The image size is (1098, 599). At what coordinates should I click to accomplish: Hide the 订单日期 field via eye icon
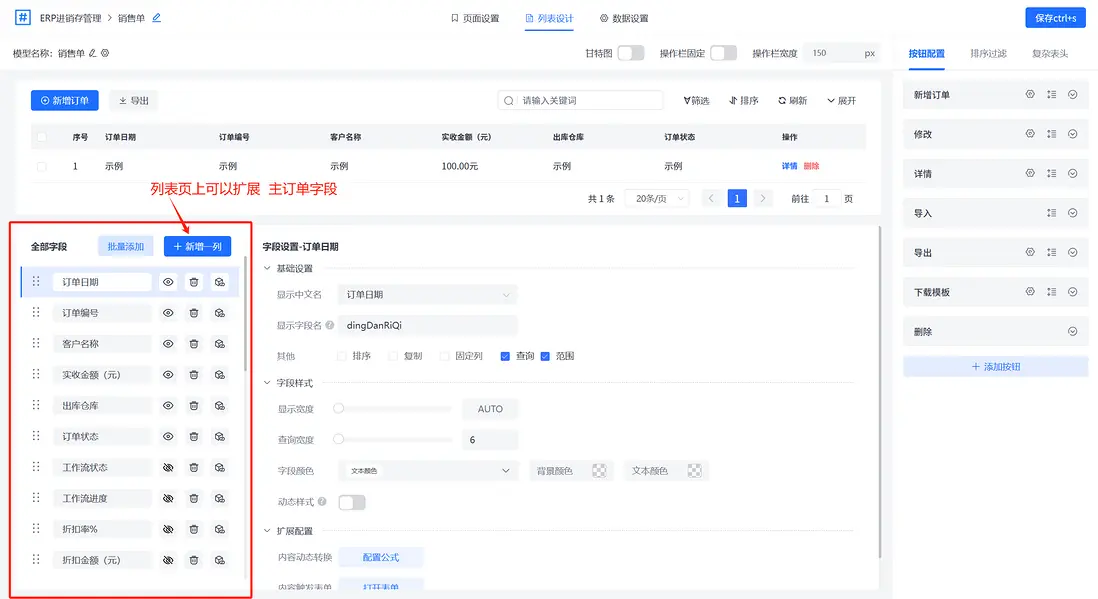pos(168,282)
